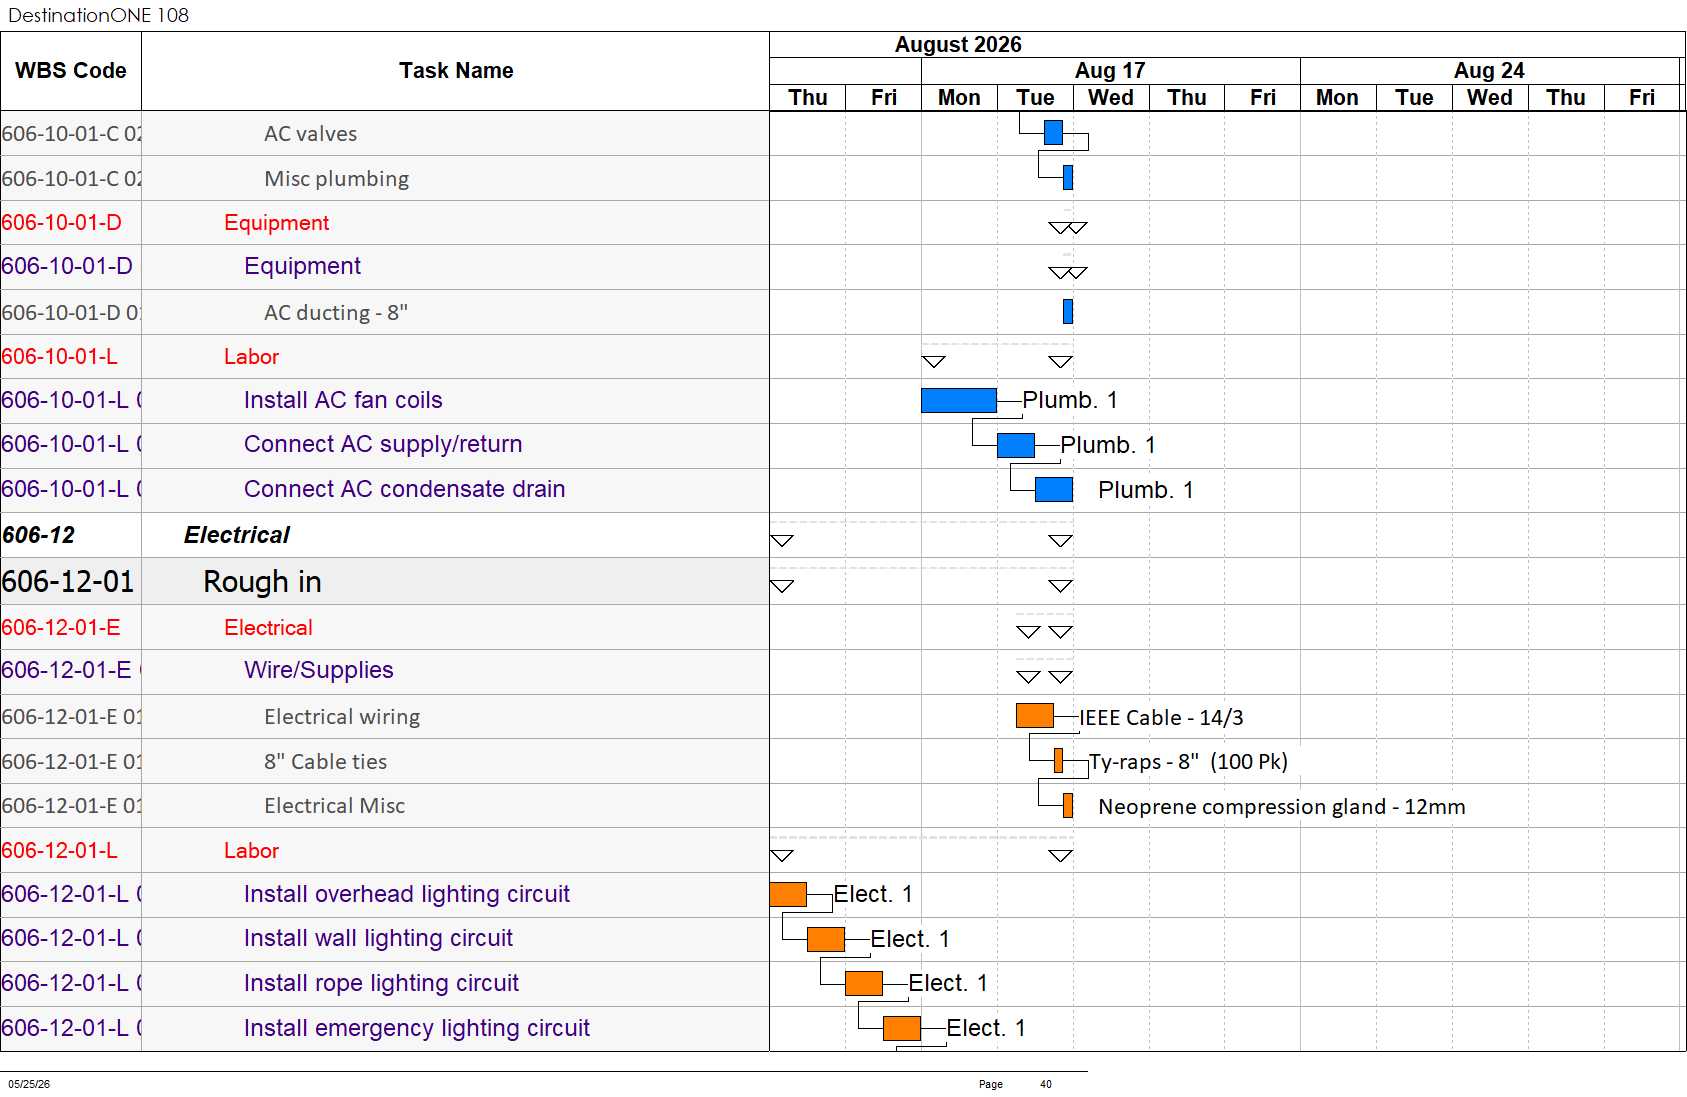This screenshot has height=1097, width=1687.
Task: Open the Rough in task row
Action: [x=385, y=581]
